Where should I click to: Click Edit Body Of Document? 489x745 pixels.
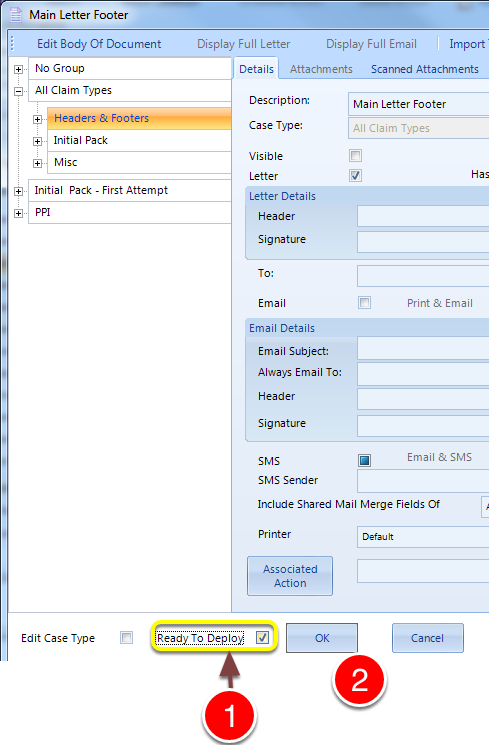click(x=99, y=44)
